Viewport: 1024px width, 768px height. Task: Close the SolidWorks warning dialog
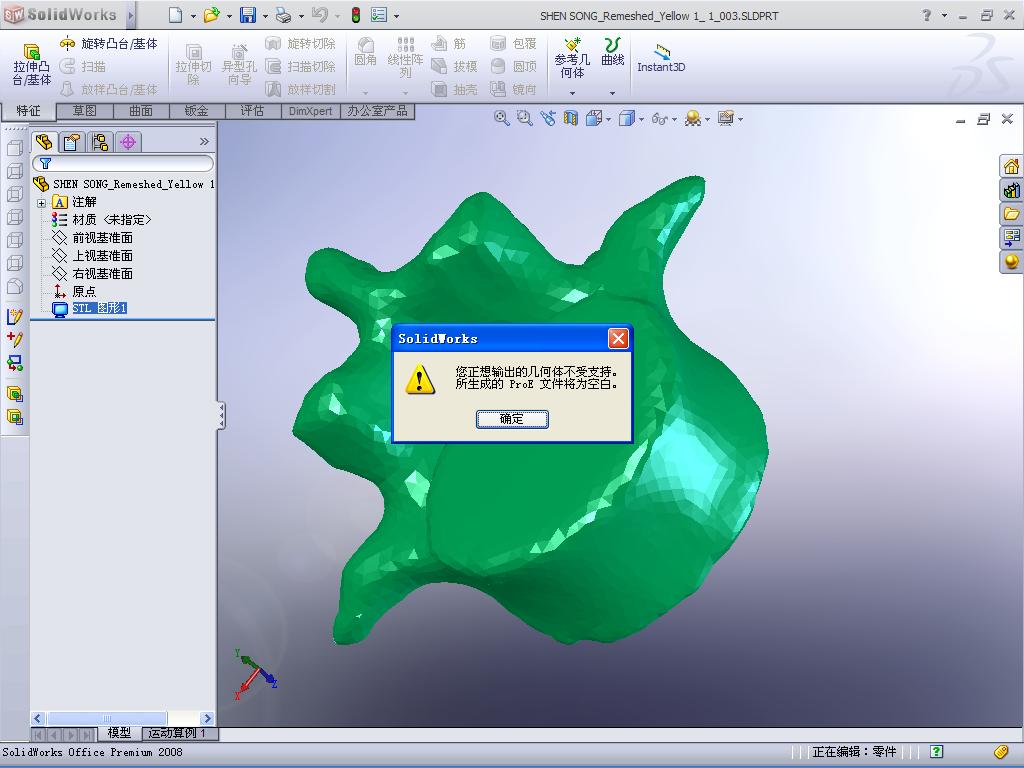pyautogui.click(x=618, y=338)
